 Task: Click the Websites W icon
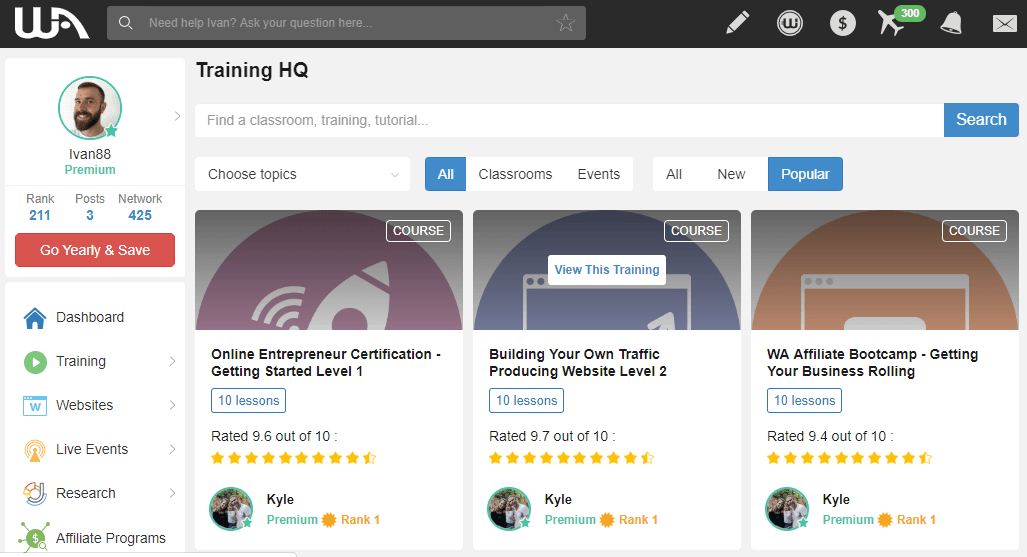tap(35, 406)
